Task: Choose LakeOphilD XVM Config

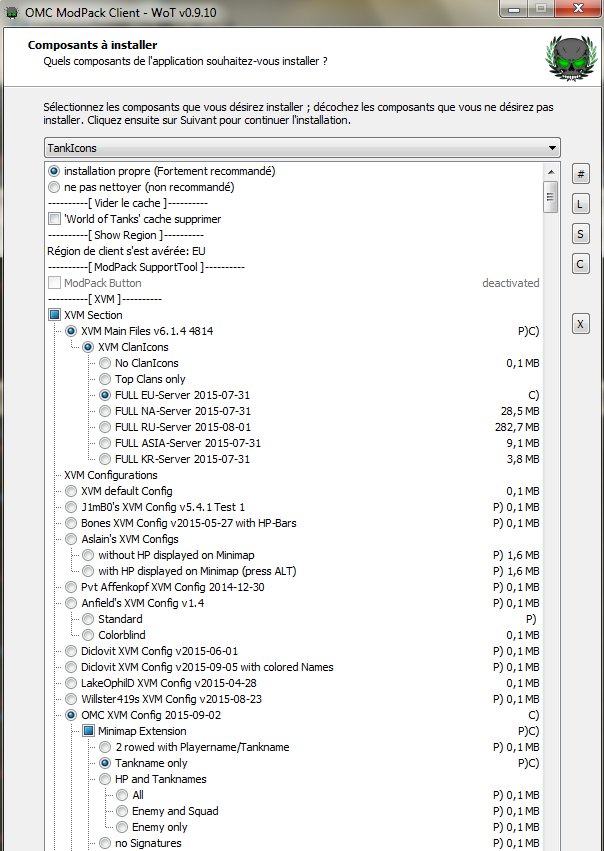Action: (x=71, y=683)
